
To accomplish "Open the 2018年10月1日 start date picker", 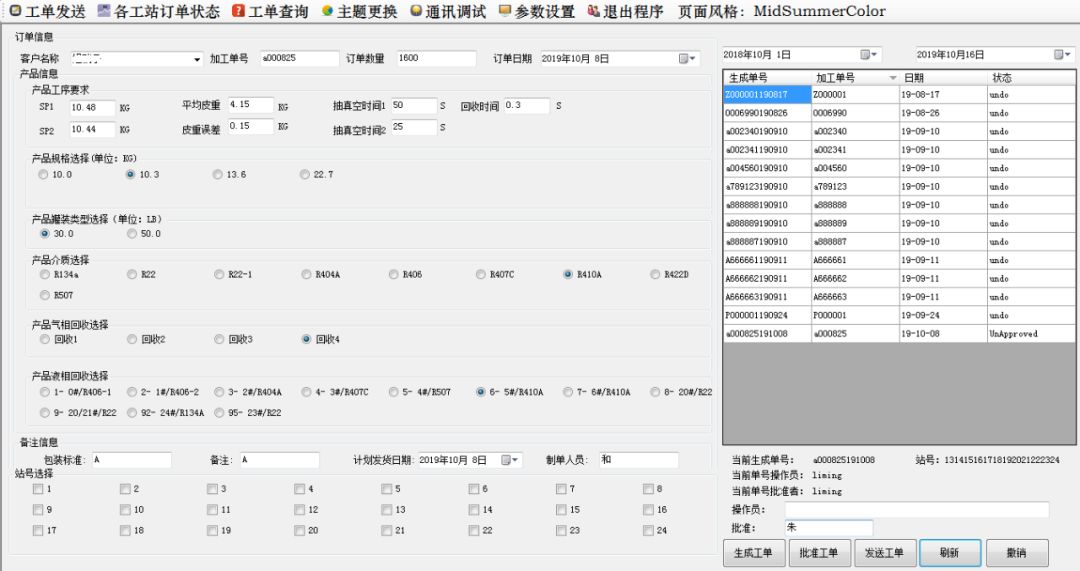I will (x=868, y=54).
